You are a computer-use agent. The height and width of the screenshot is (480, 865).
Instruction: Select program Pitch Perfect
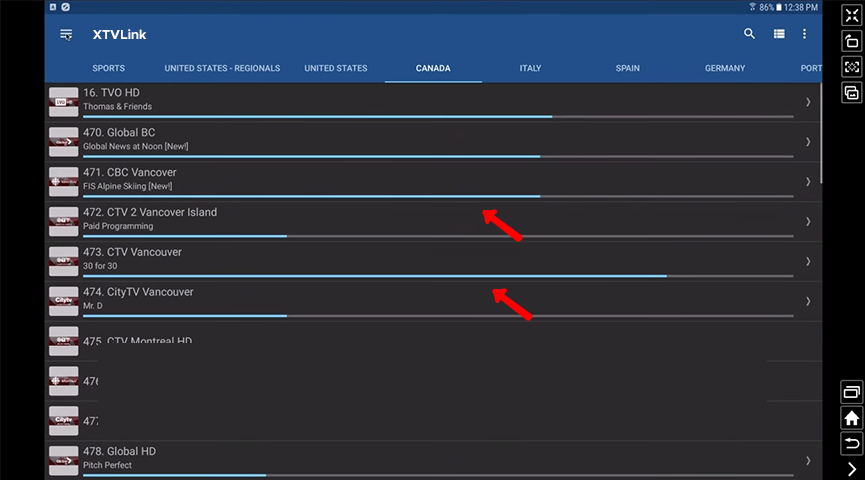click(x=108, y=465)
